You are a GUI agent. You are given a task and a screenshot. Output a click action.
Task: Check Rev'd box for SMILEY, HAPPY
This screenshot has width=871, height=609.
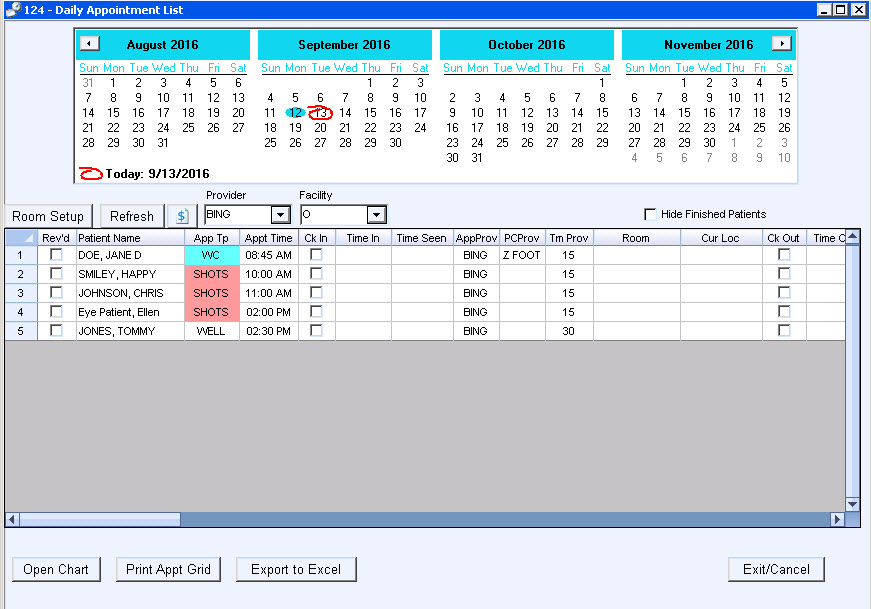click(56, 273)
